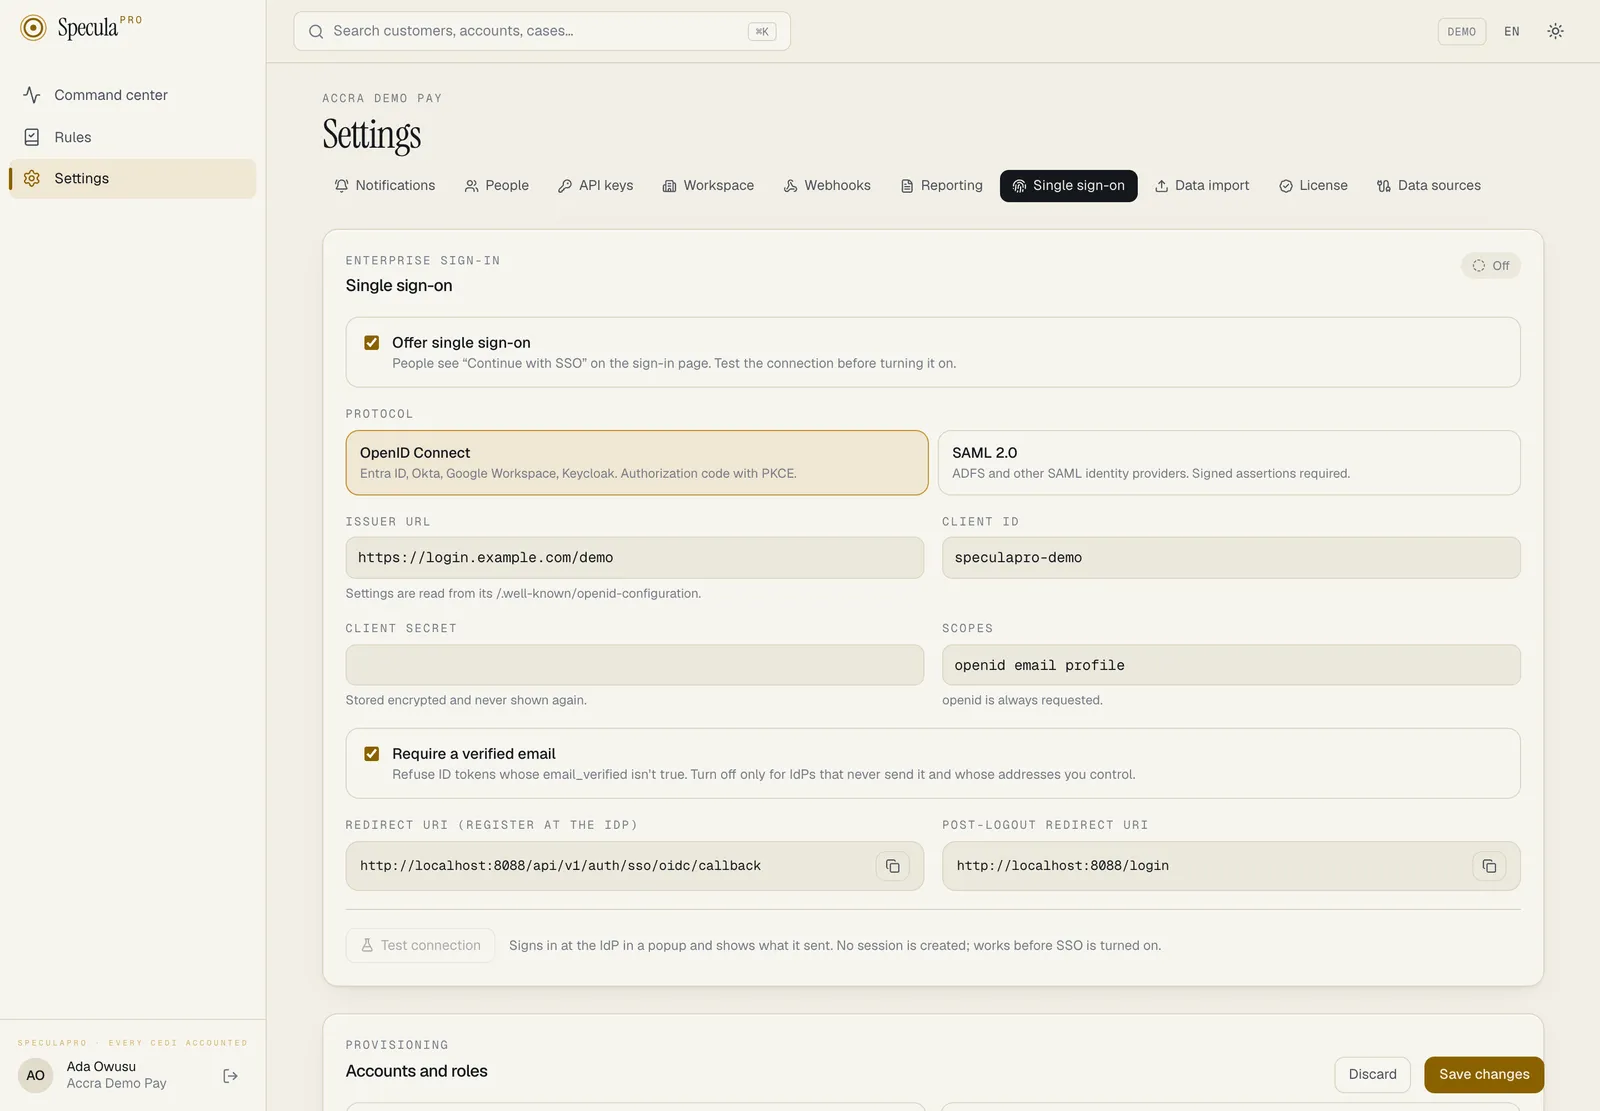Select the Single sign-on tab
This screenshot has width=1600, height=1111.
click(1068, 186)
